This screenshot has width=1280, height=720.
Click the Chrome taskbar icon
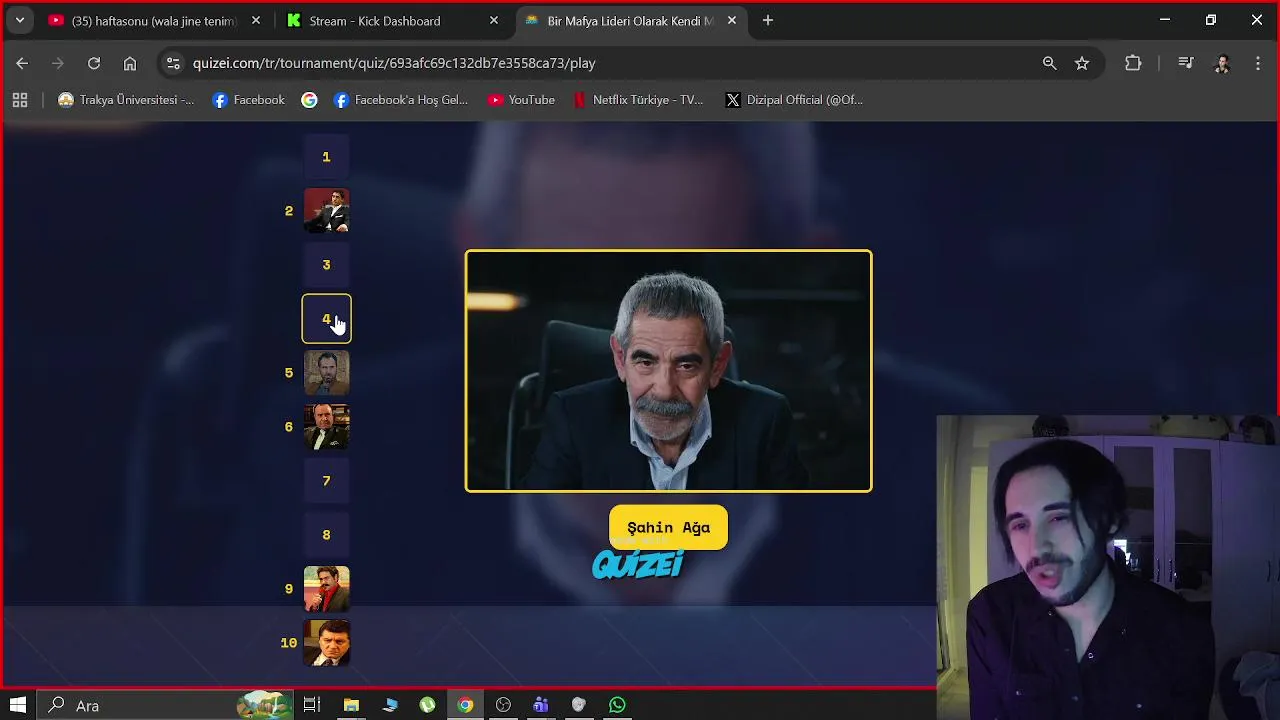click(x=465, y=705)
